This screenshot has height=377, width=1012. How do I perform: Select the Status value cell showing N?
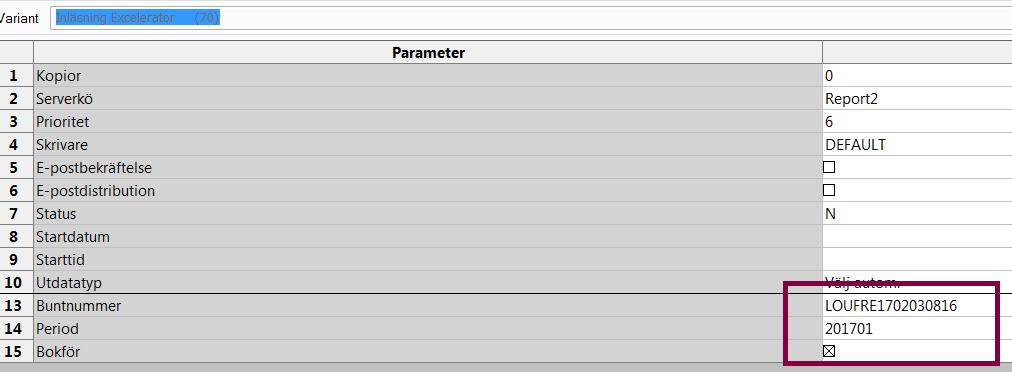pyautogui.click(x=917, y=214)
